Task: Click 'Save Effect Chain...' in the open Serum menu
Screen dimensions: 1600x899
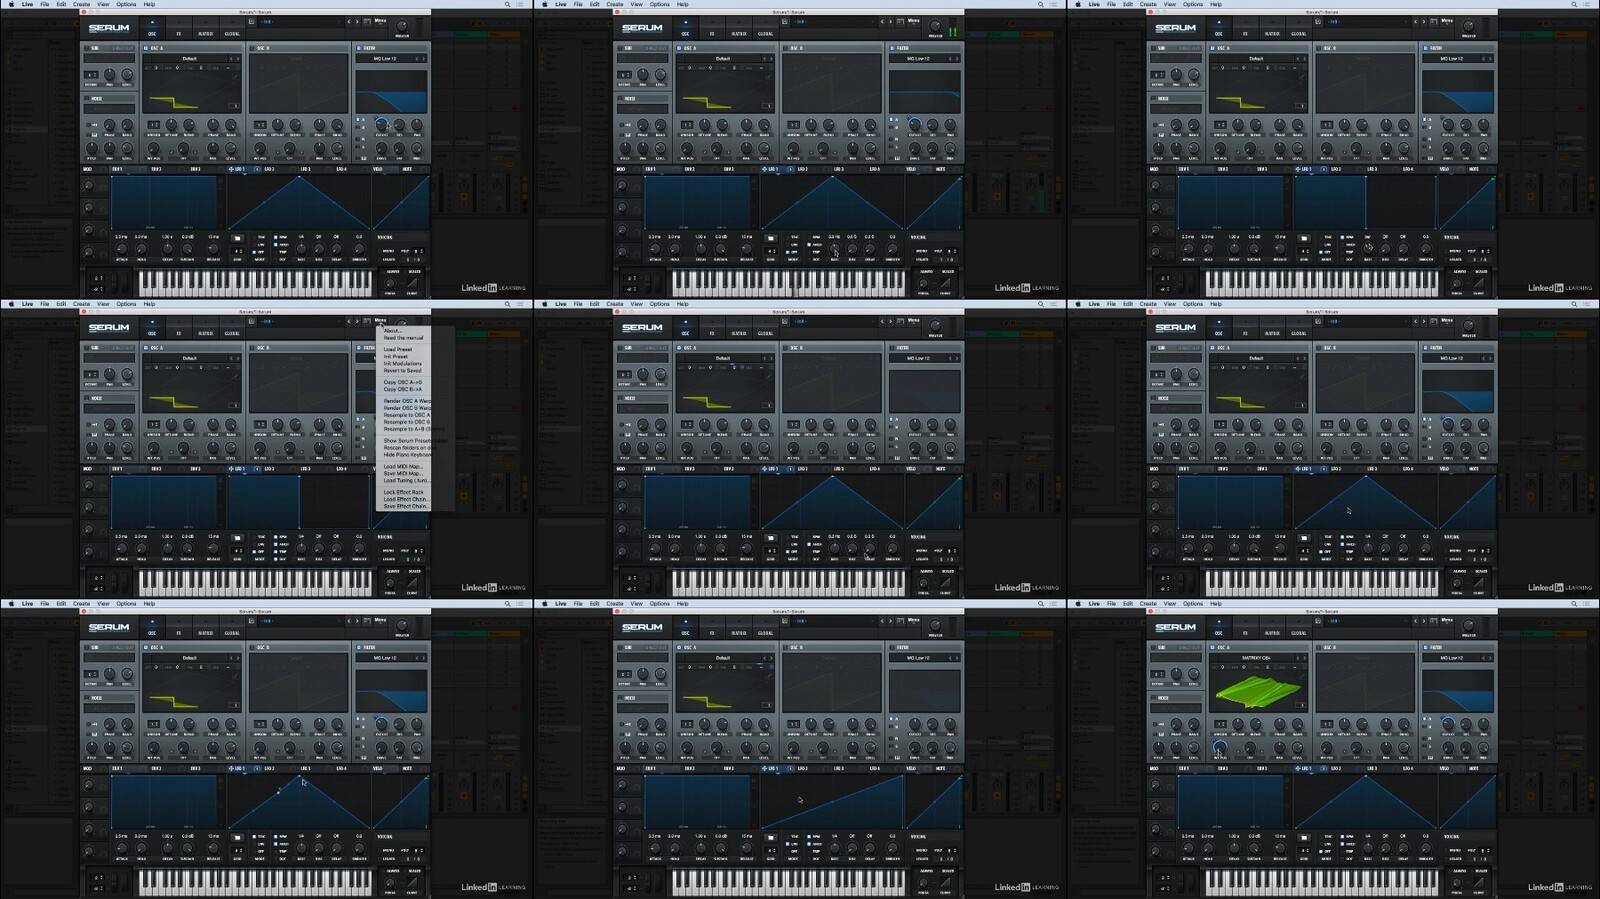Action: pyautogui.click(x=406, y=506)
